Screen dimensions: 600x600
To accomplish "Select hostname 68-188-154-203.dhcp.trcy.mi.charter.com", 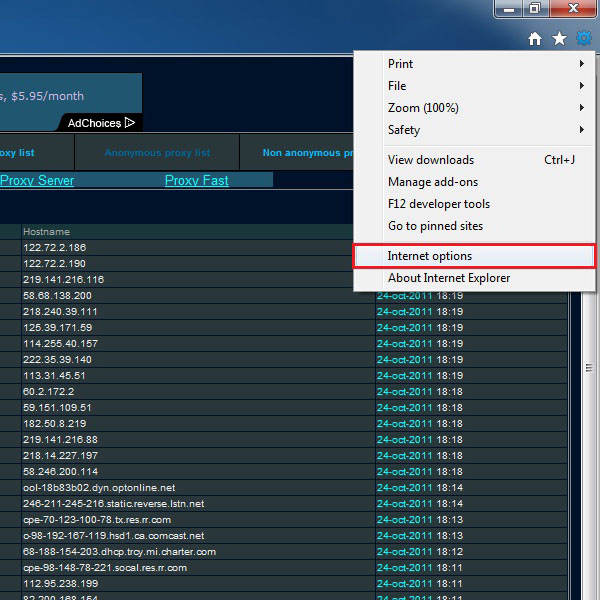I will (119, 552).
